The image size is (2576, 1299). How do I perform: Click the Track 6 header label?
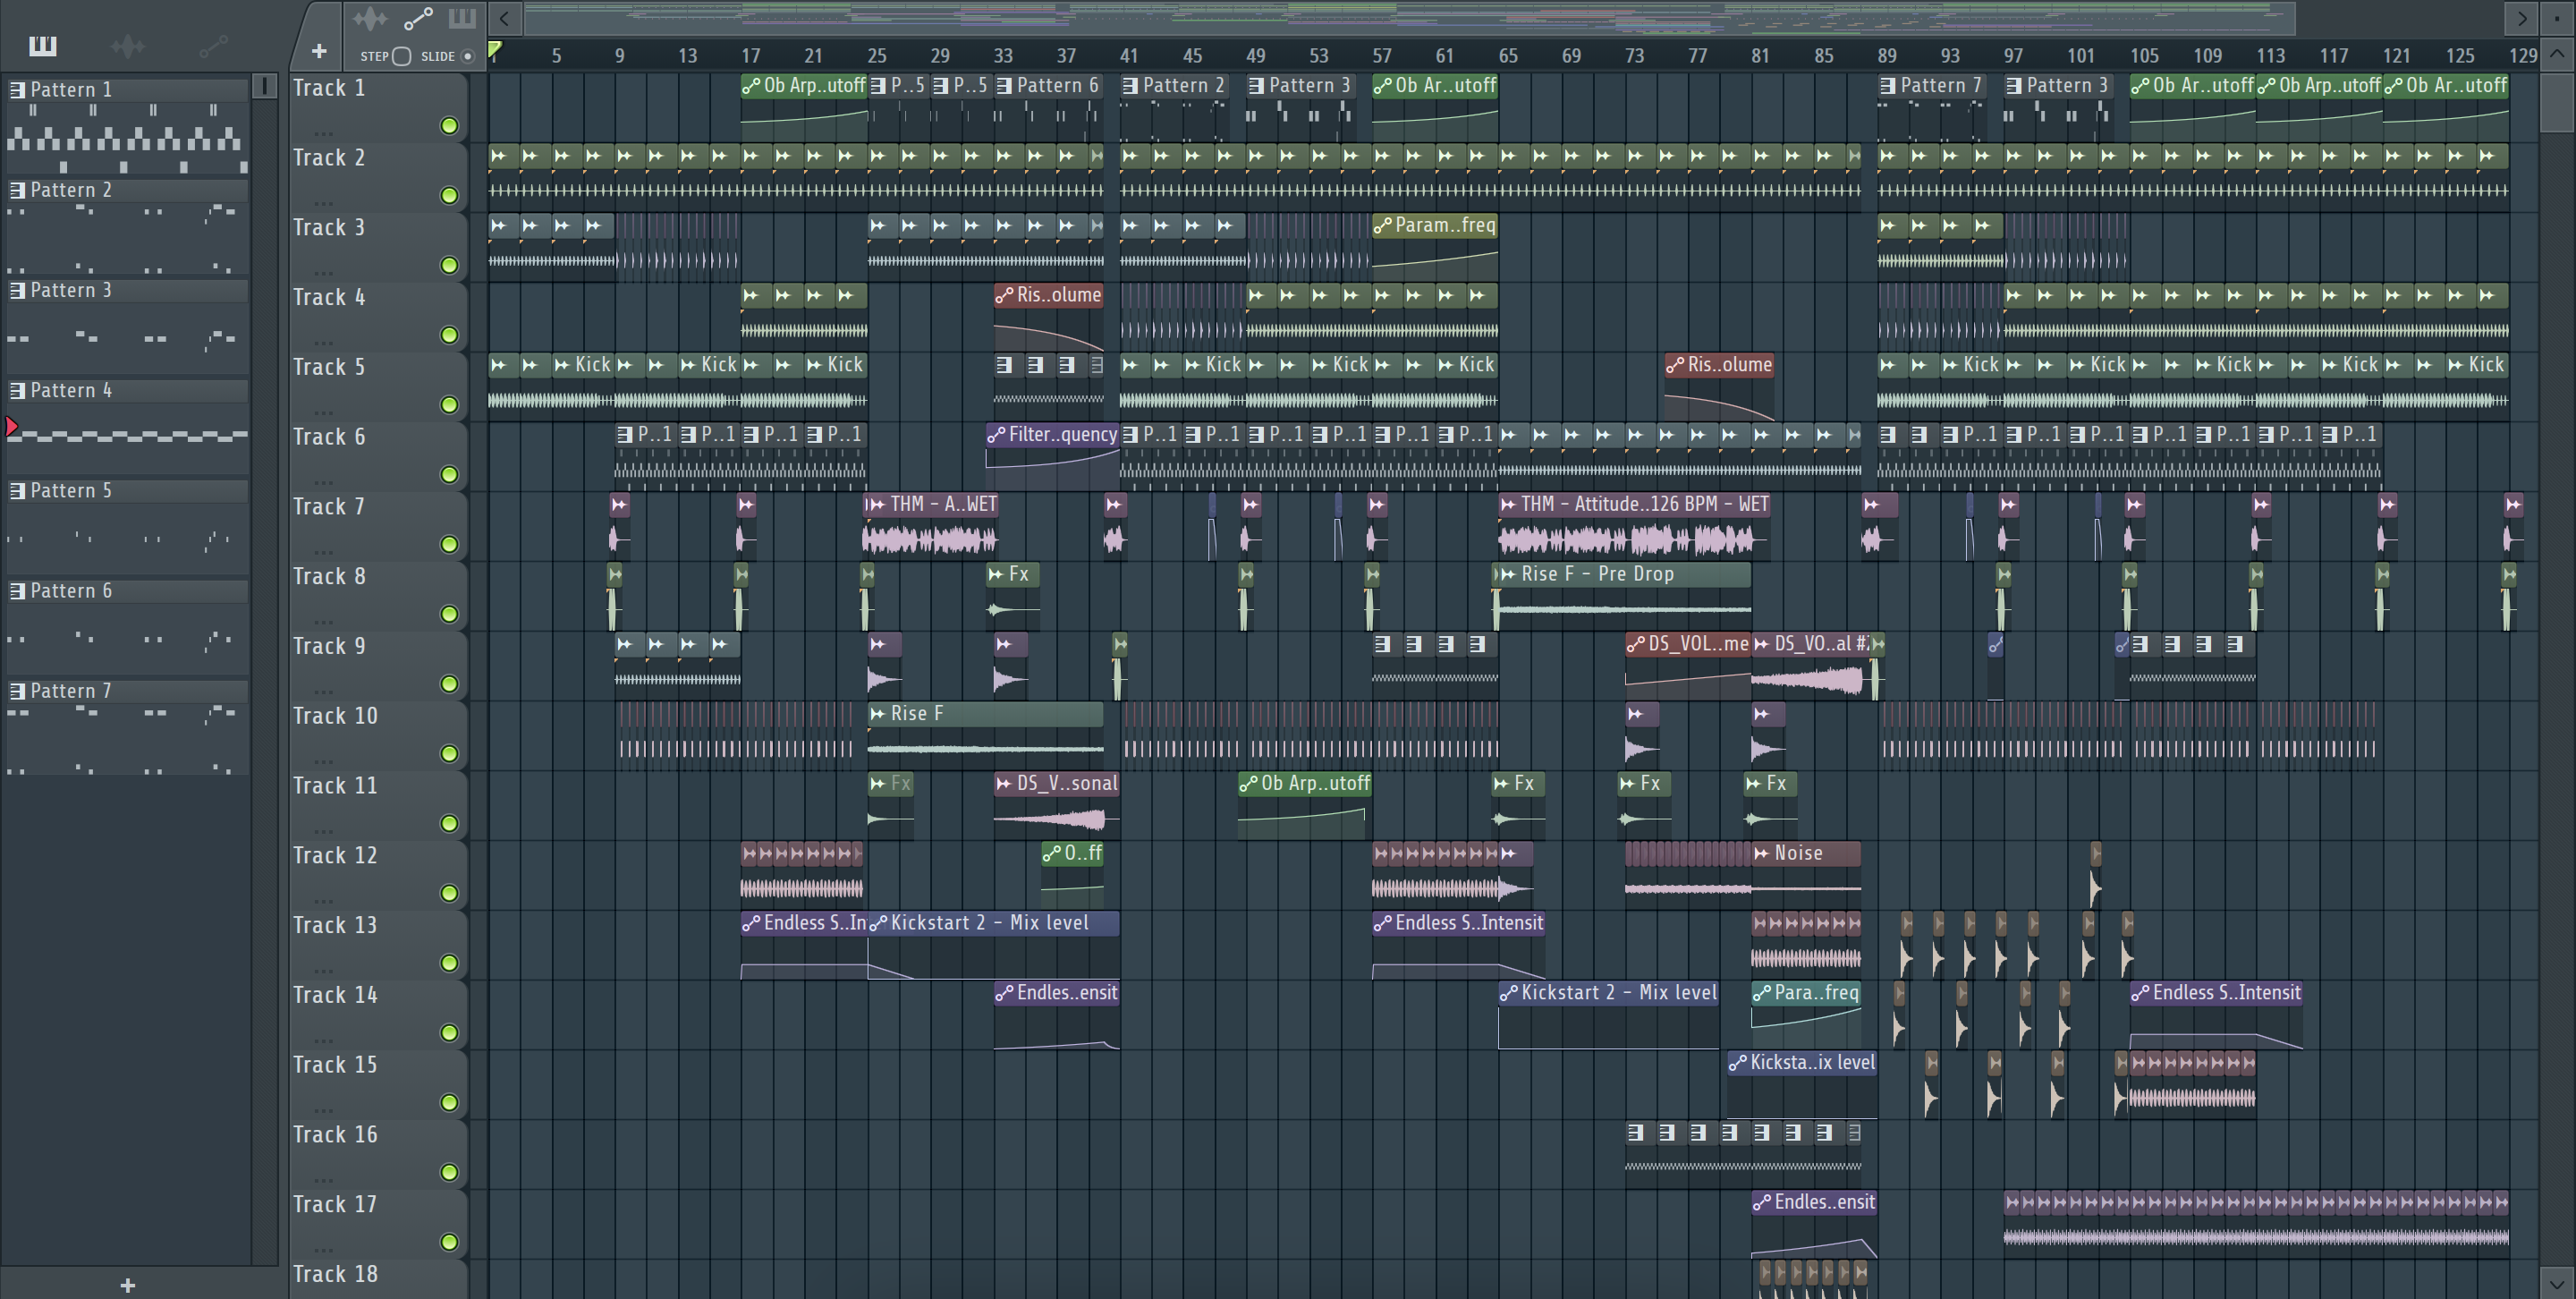click(x=329, y=437)
